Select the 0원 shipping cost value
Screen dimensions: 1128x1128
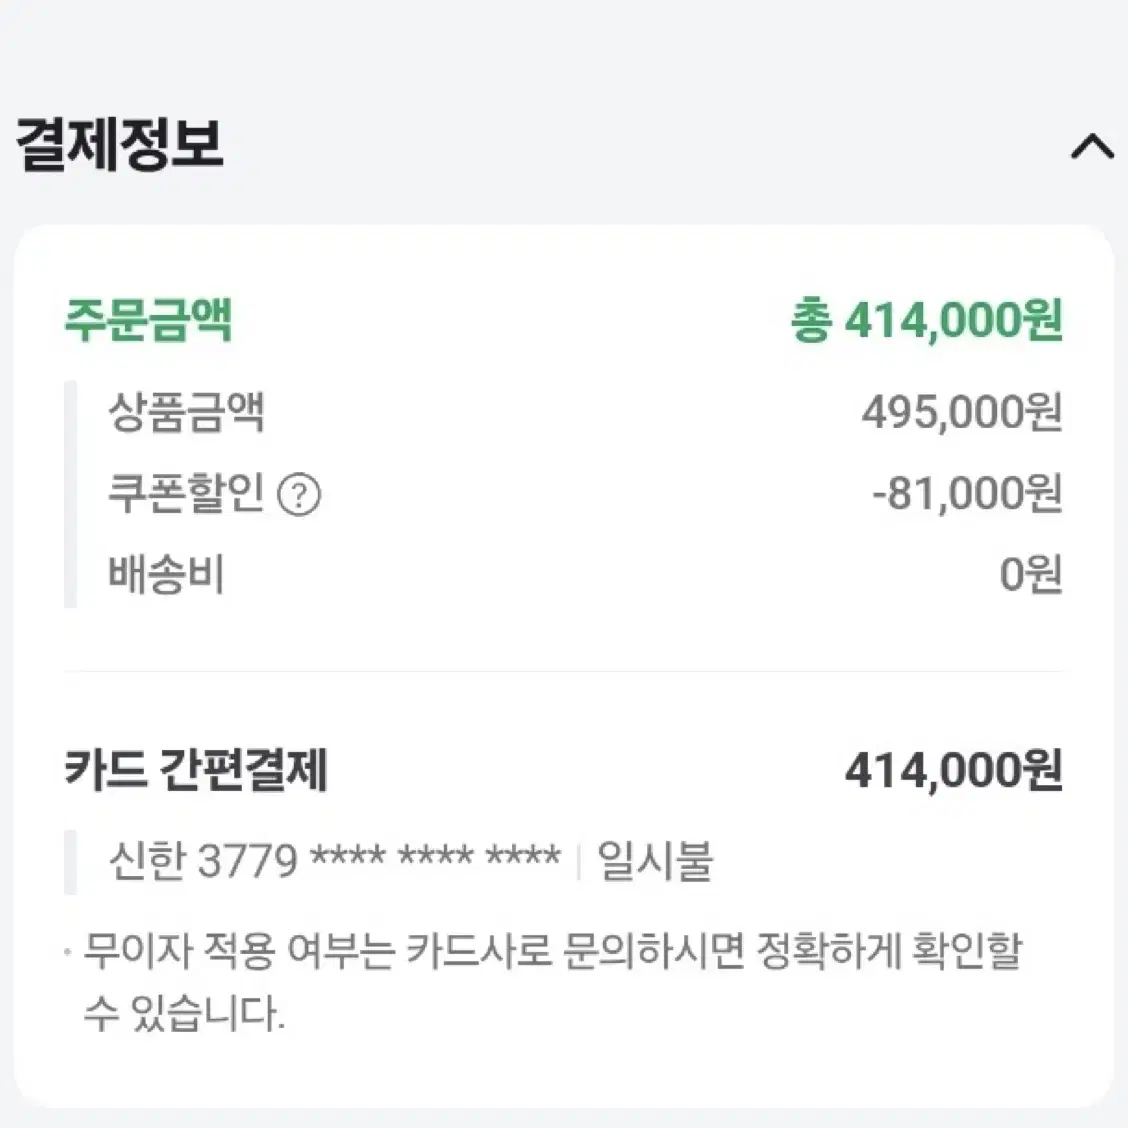tap(1031, 575)
